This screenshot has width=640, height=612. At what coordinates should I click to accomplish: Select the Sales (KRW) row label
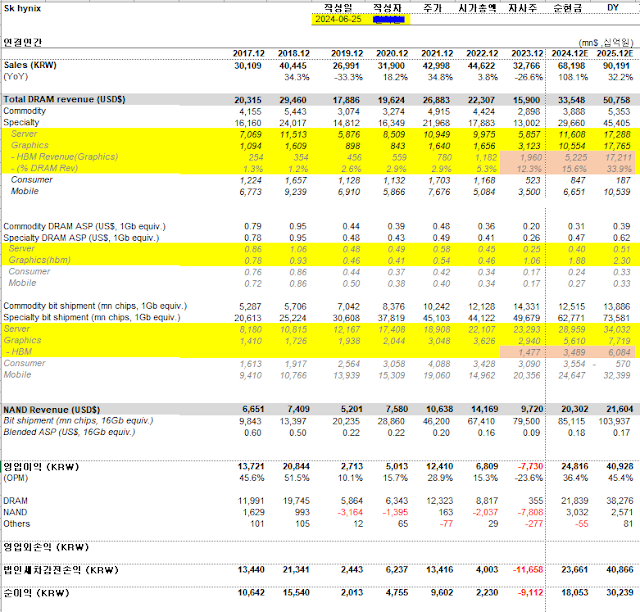click(30, 65)
